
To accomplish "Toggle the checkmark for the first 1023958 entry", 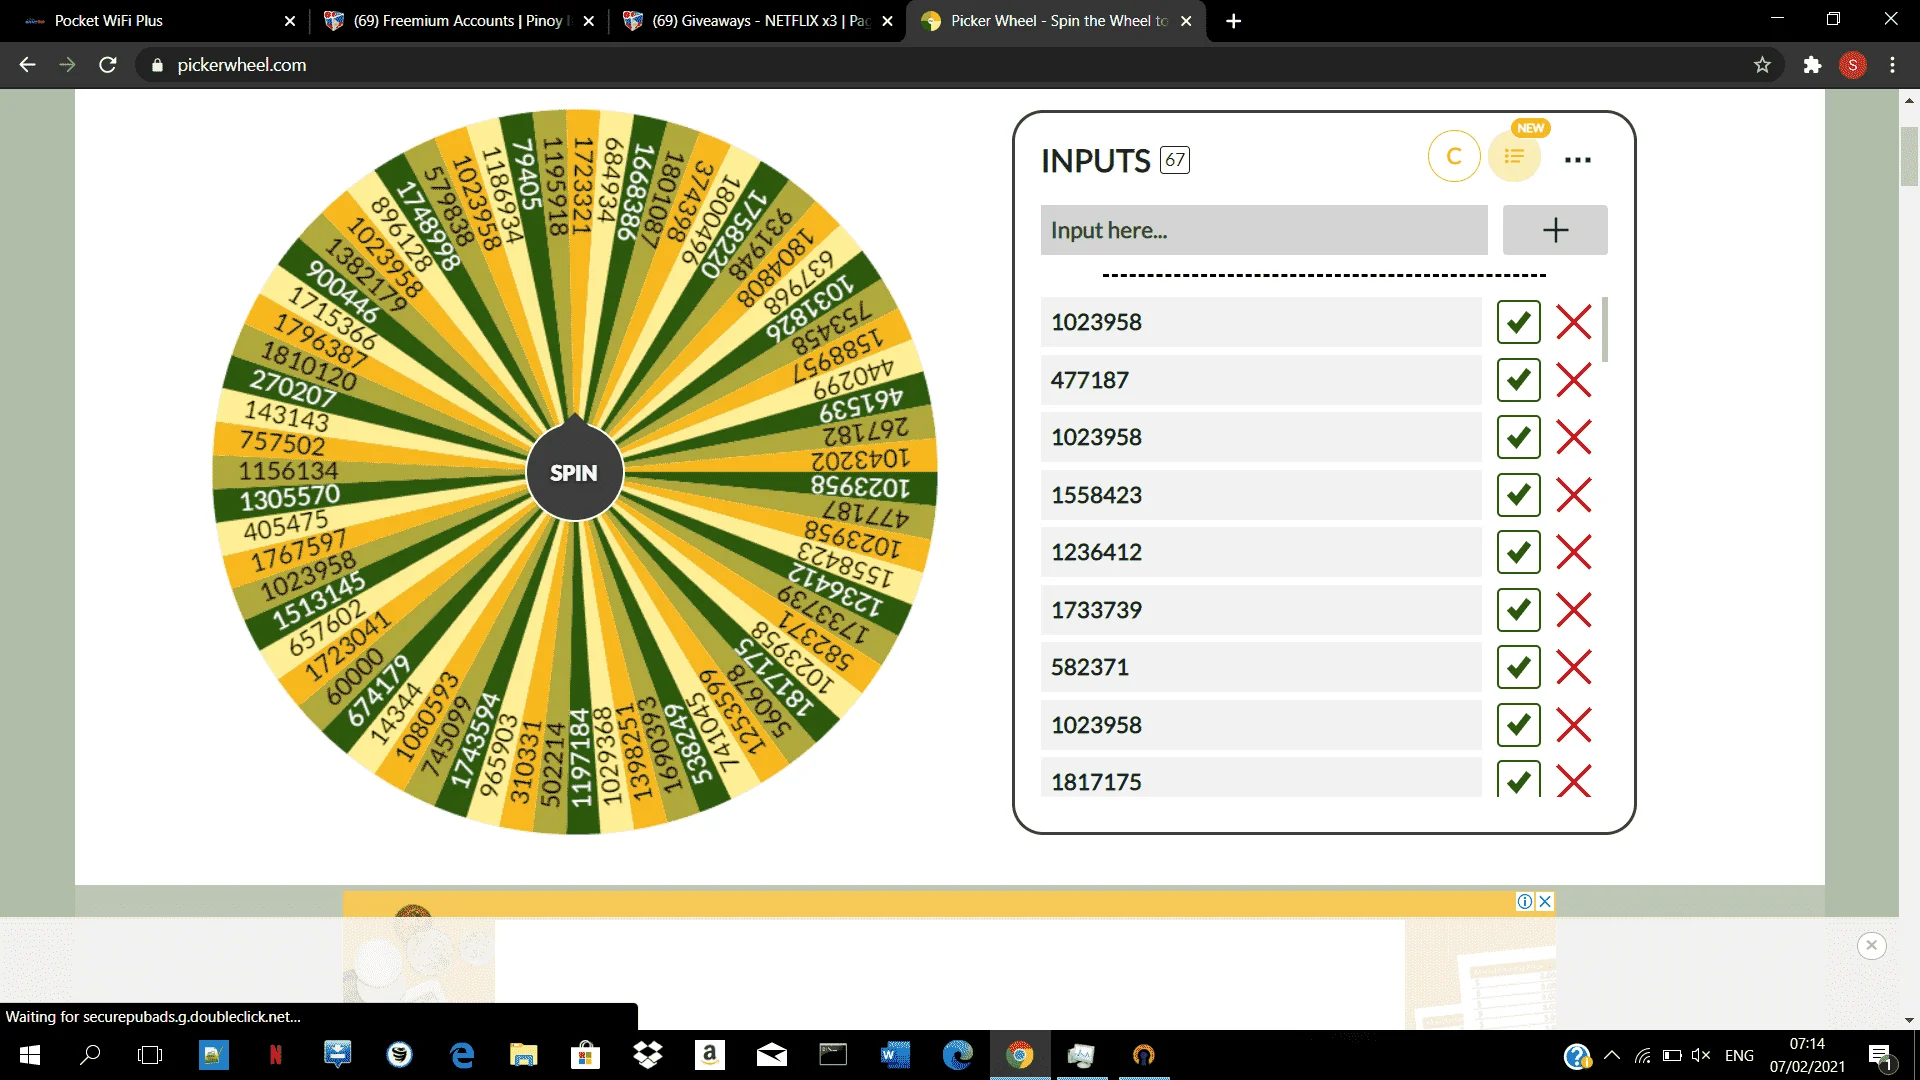I will point(1518,322).
